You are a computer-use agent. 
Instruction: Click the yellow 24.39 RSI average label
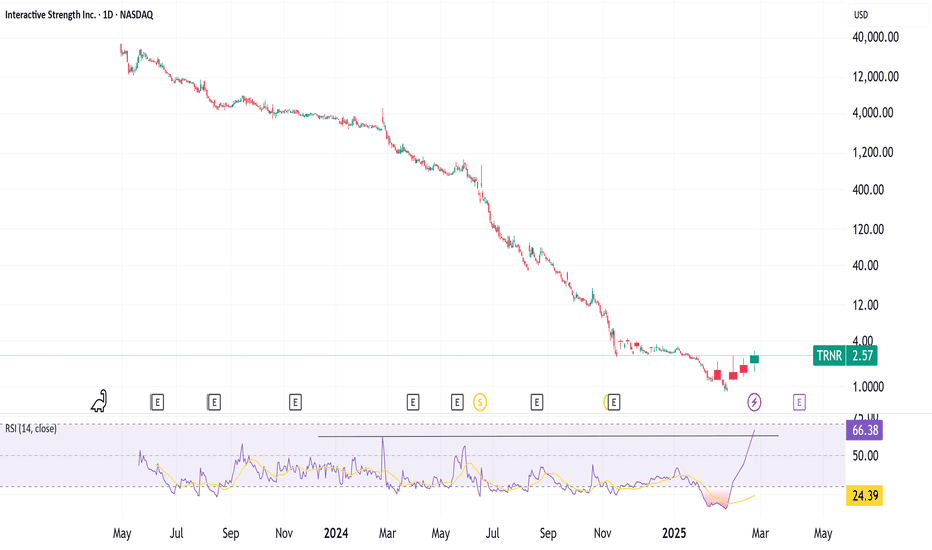864,495
